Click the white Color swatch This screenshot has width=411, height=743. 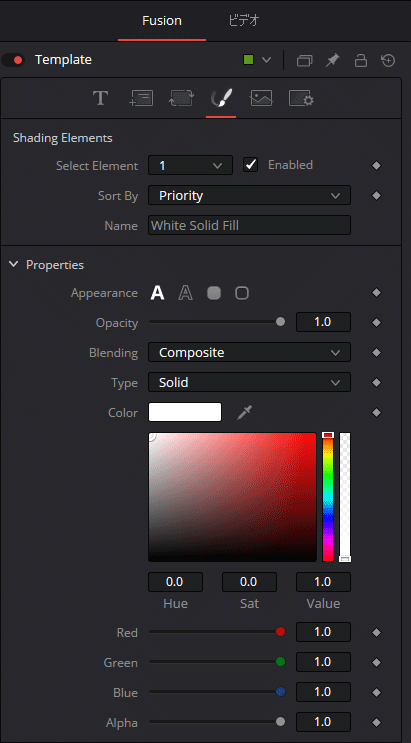(185, 412)
